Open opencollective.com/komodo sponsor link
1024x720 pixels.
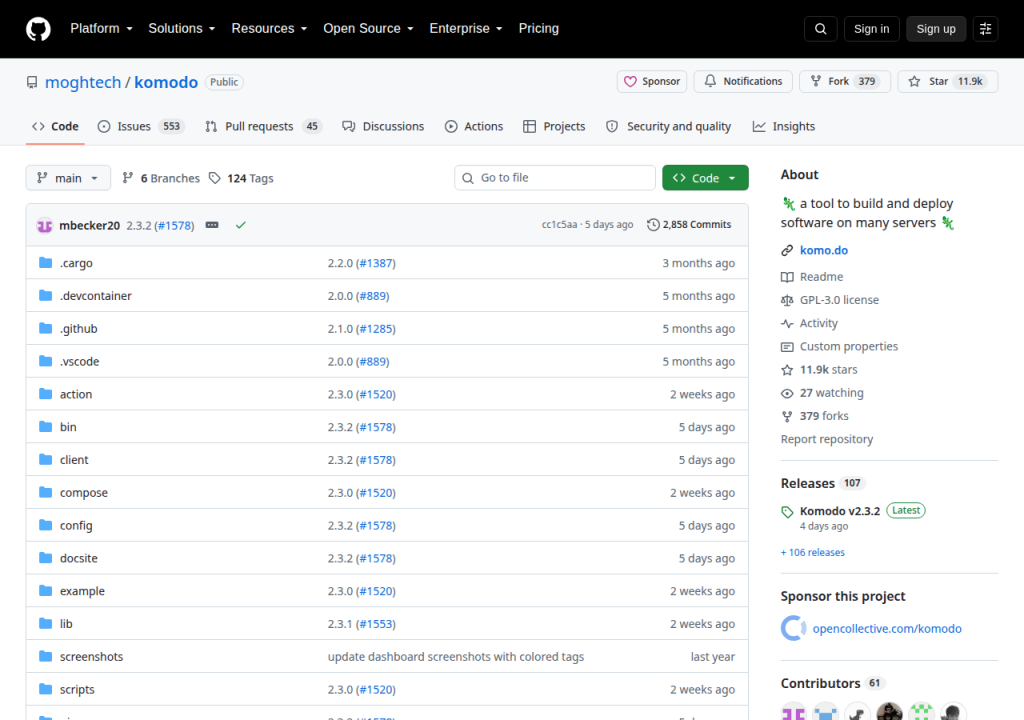tap(887, 629)
